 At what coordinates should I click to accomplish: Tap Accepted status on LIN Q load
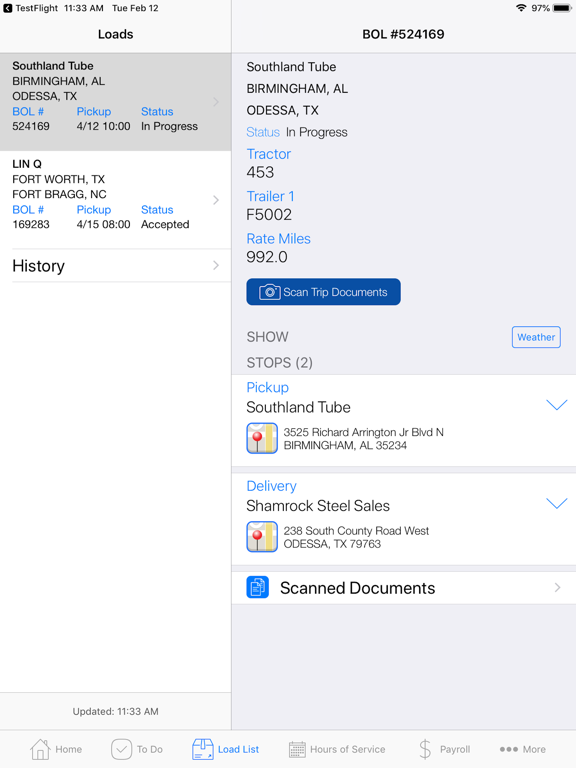click(165, 224)
